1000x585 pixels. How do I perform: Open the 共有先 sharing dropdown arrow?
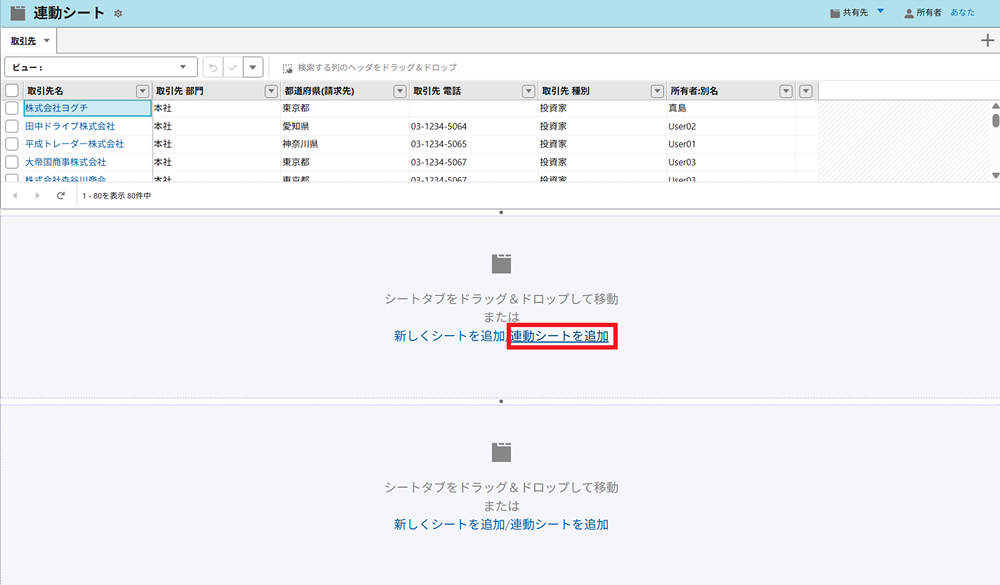tap(881, 11)
